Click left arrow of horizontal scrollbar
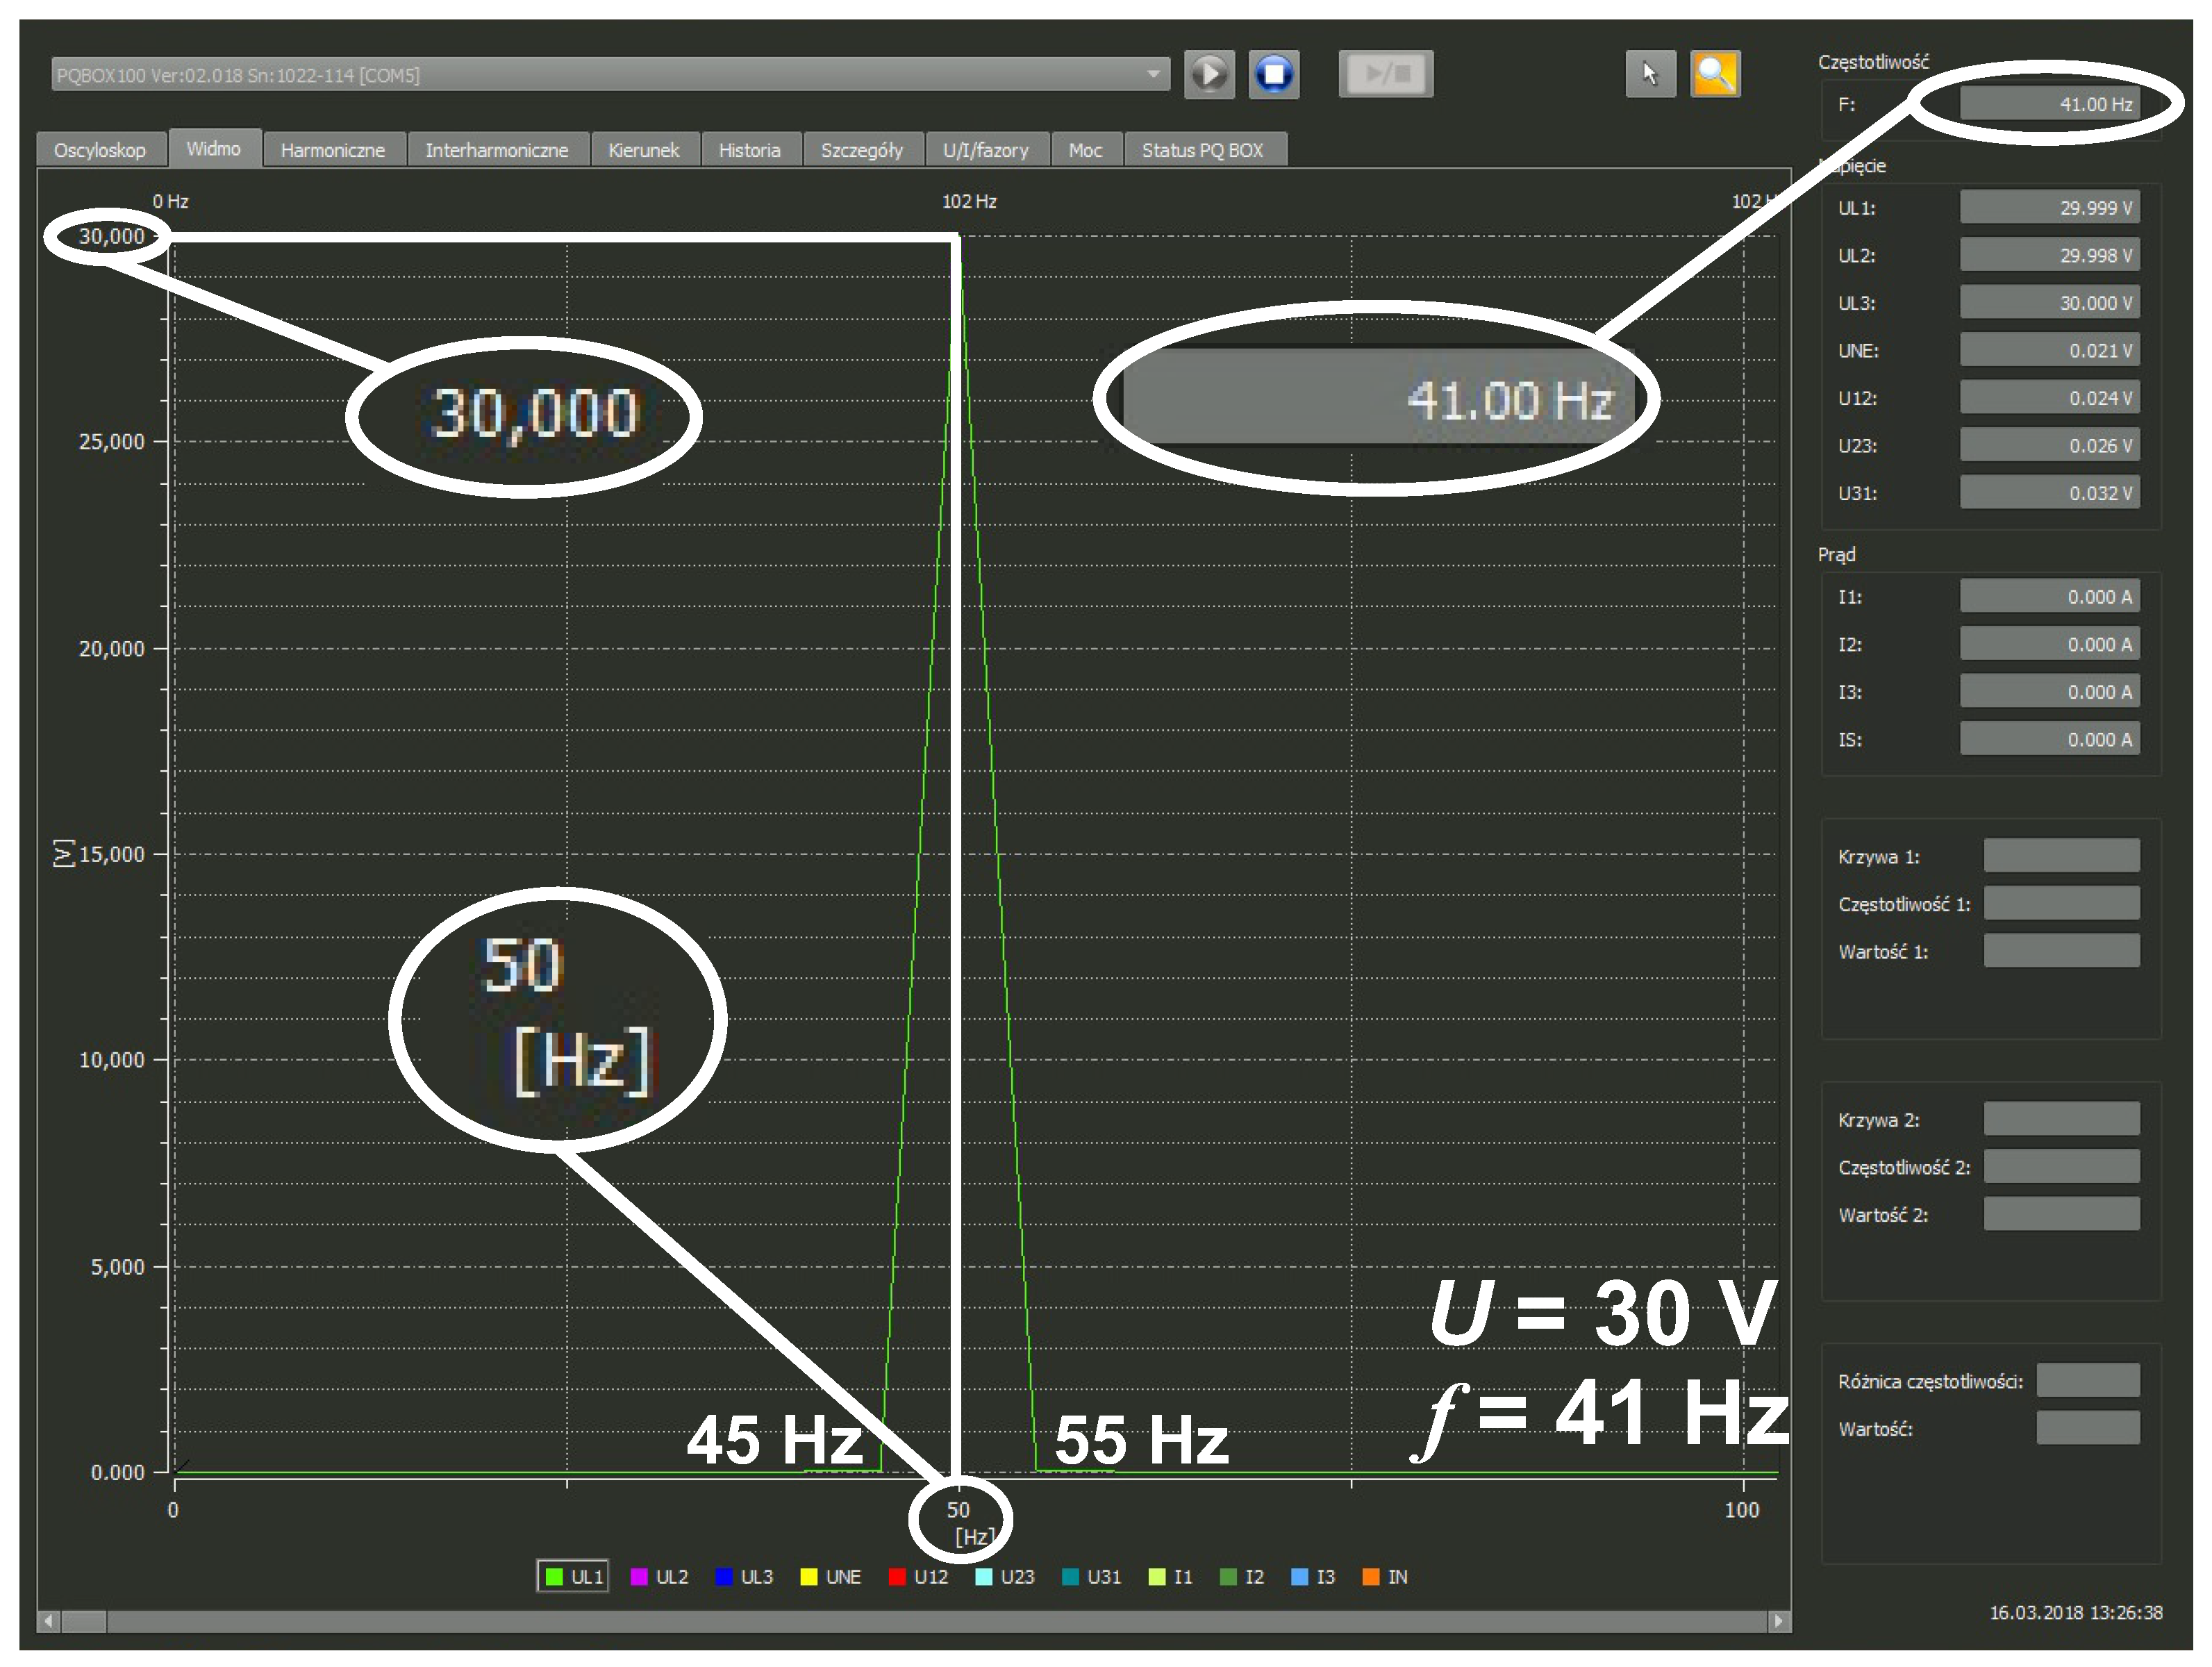Viewport: 2212px width, 1667px height. [48, 1620]
